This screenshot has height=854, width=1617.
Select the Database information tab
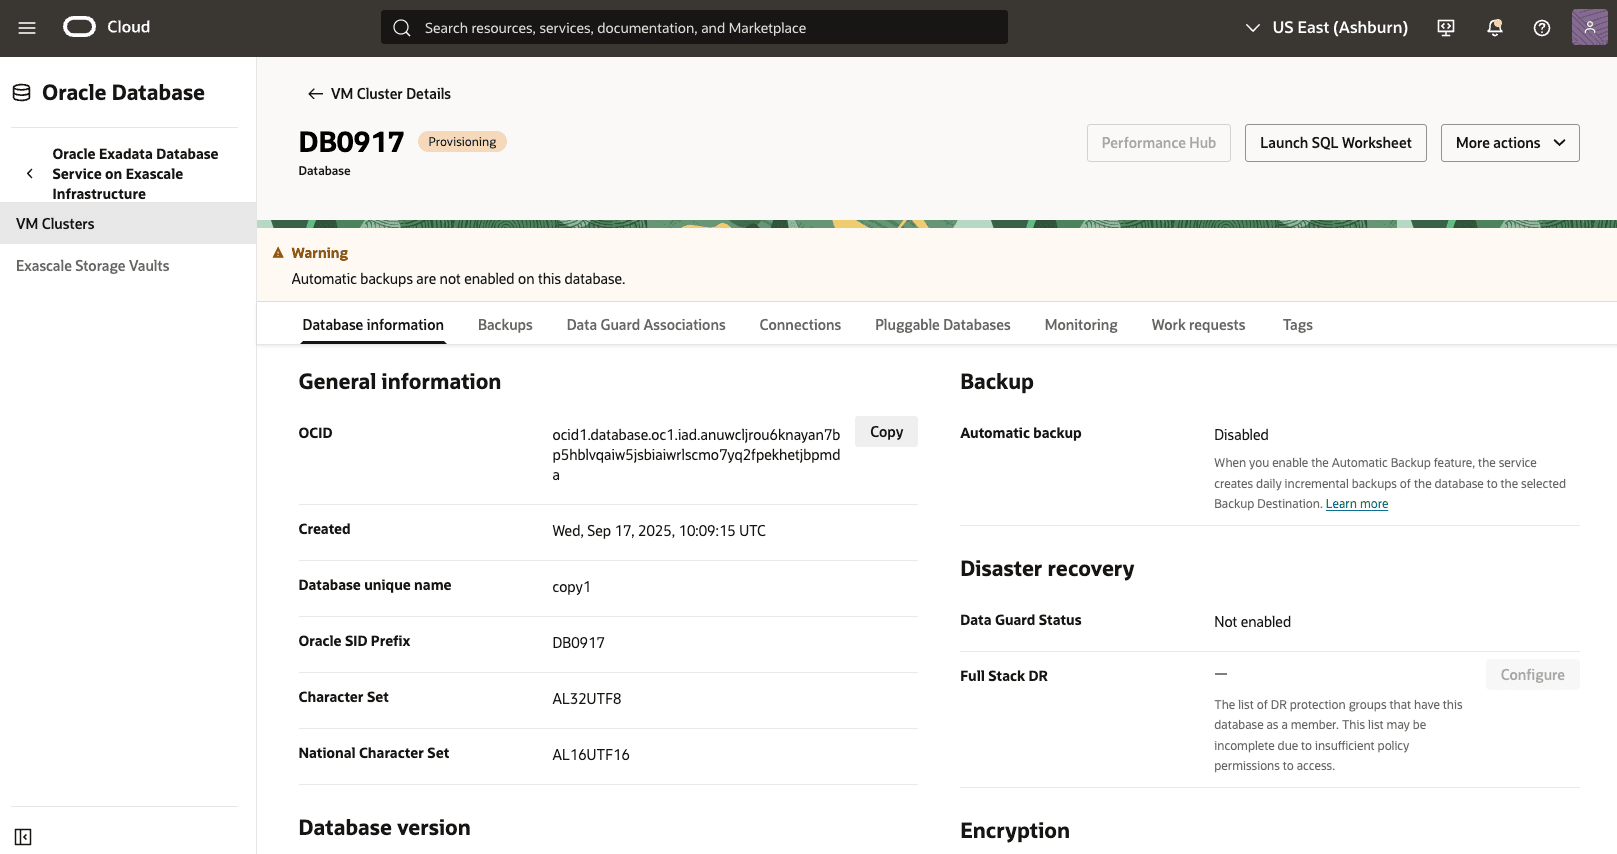[373, 325]
